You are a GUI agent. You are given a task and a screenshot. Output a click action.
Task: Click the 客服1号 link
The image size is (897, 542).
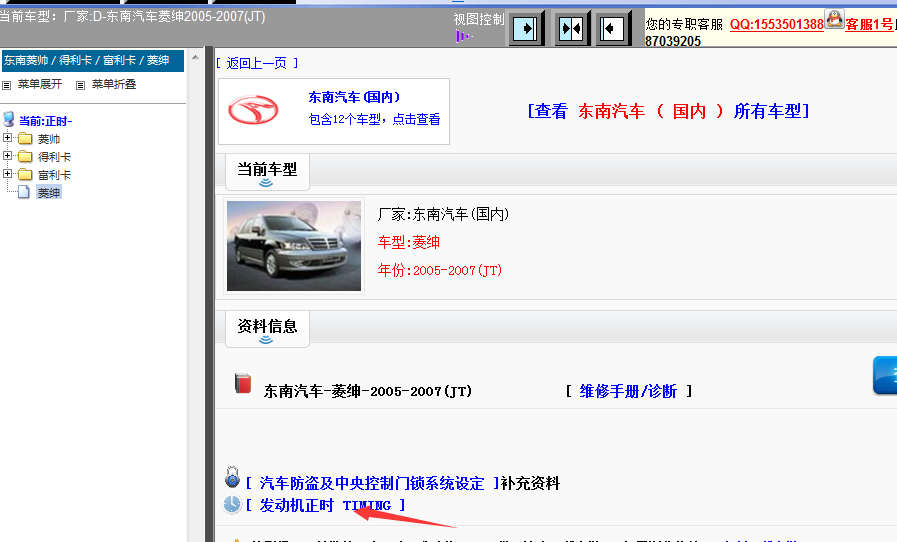(x=869, y=24)
